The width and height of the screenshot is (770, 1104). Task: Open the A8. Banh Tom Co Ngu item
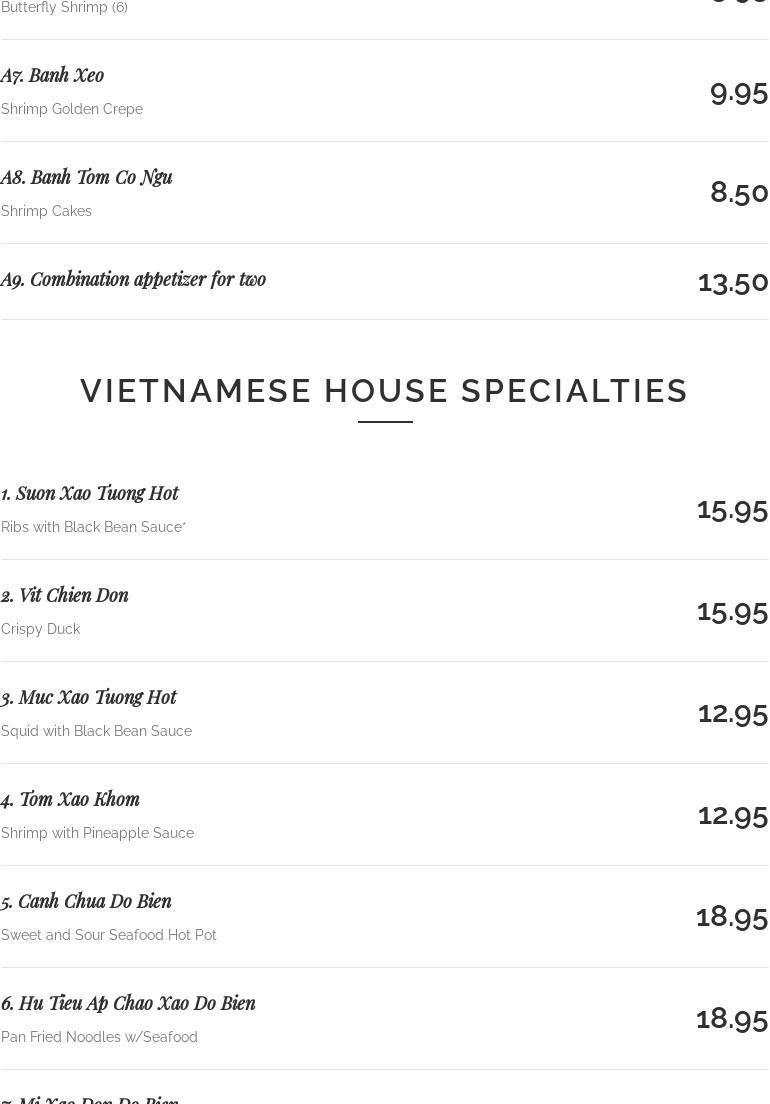pyautogui.click(x=87, y=177)
